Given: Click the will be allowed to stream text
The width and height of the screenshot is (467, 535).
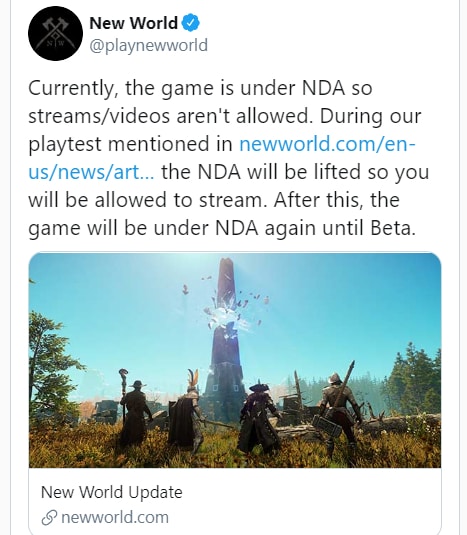Looking at the screenshot, I should (147, 200).
